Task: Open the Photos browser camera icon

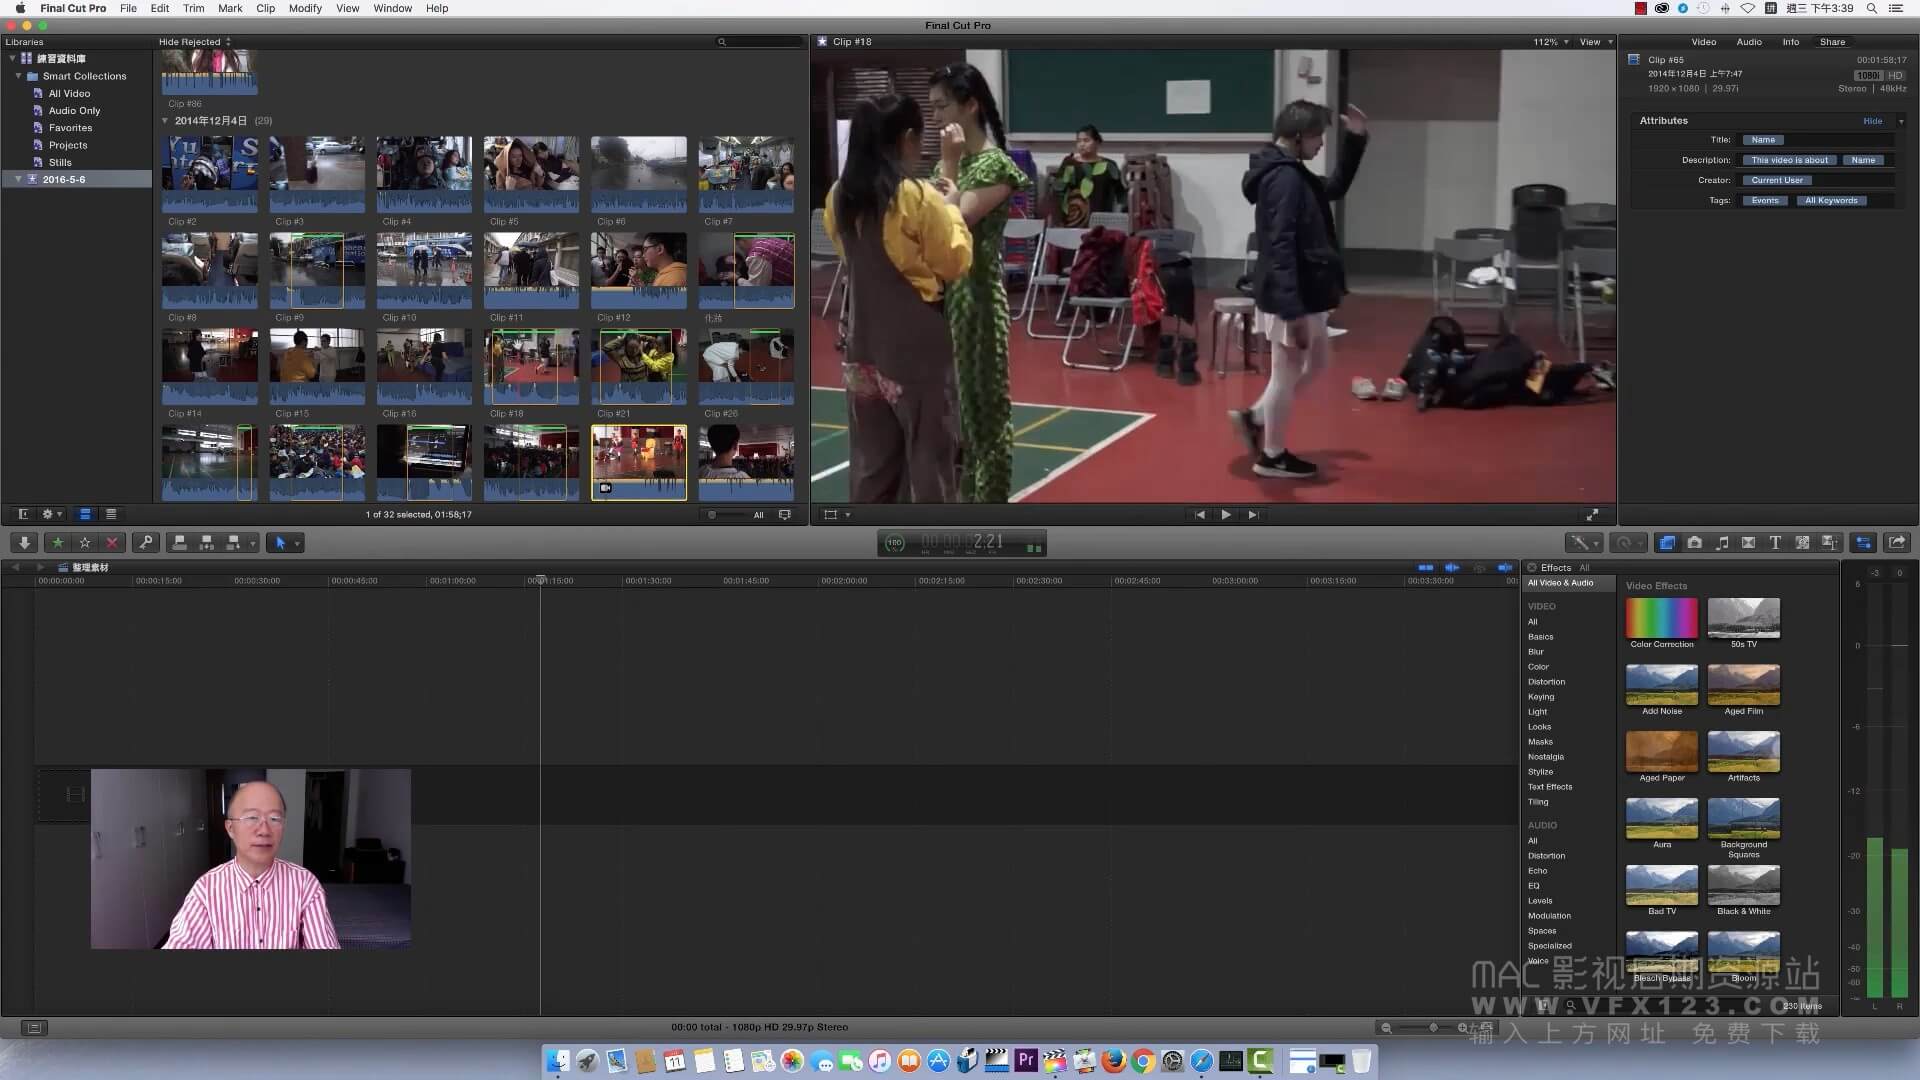Action: coord(1694,542)
